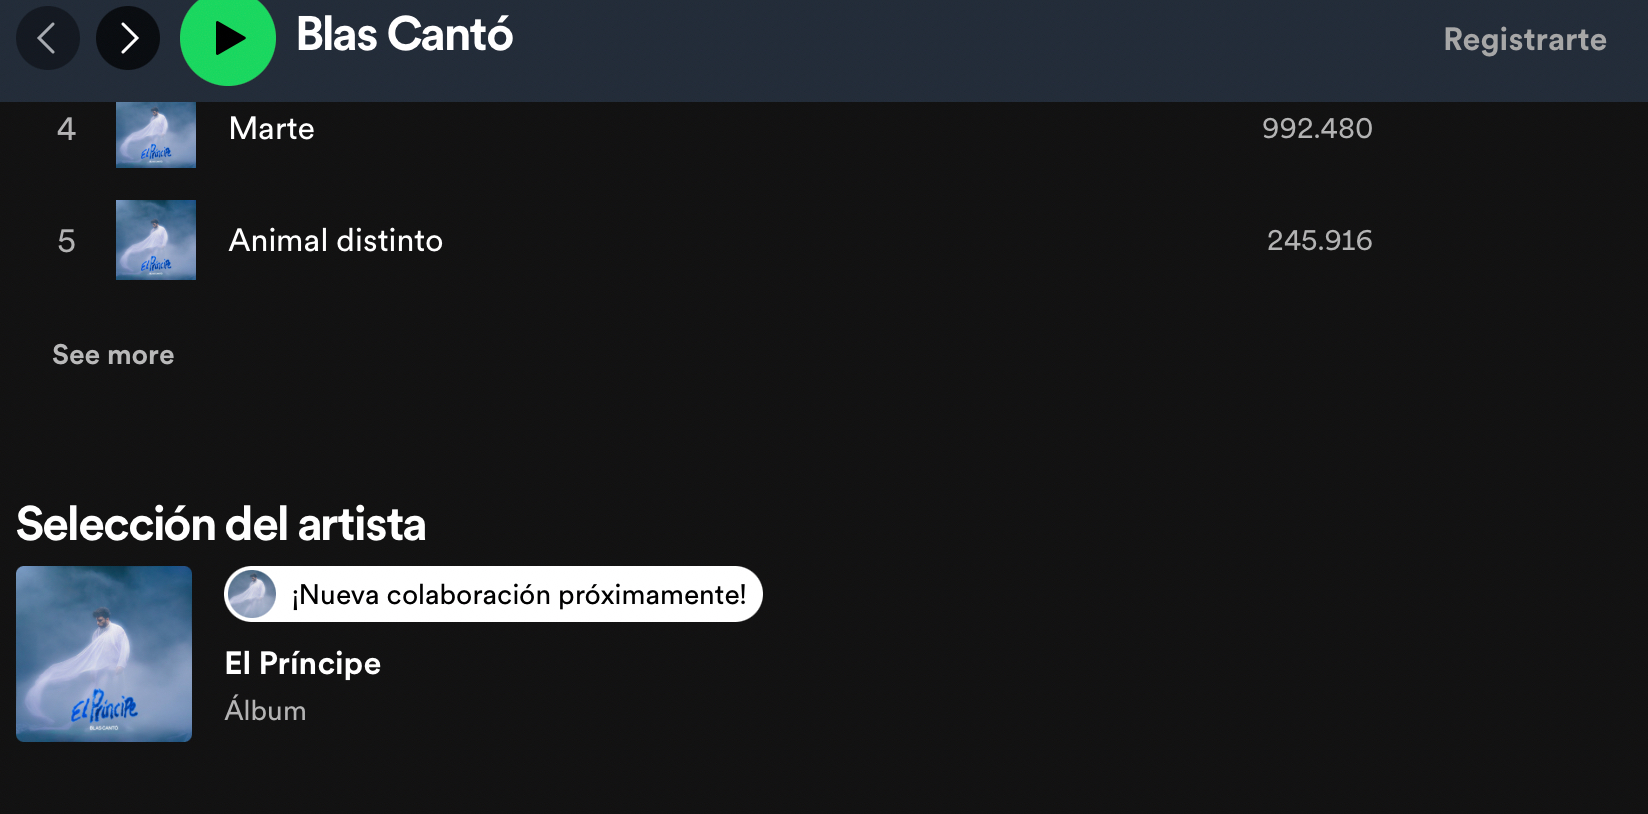Image resolution: width=1648 pixels, height=814 pixels.
Task: Select the El Príncipe album cover thumbnail
Action: (x=103, y=653)
